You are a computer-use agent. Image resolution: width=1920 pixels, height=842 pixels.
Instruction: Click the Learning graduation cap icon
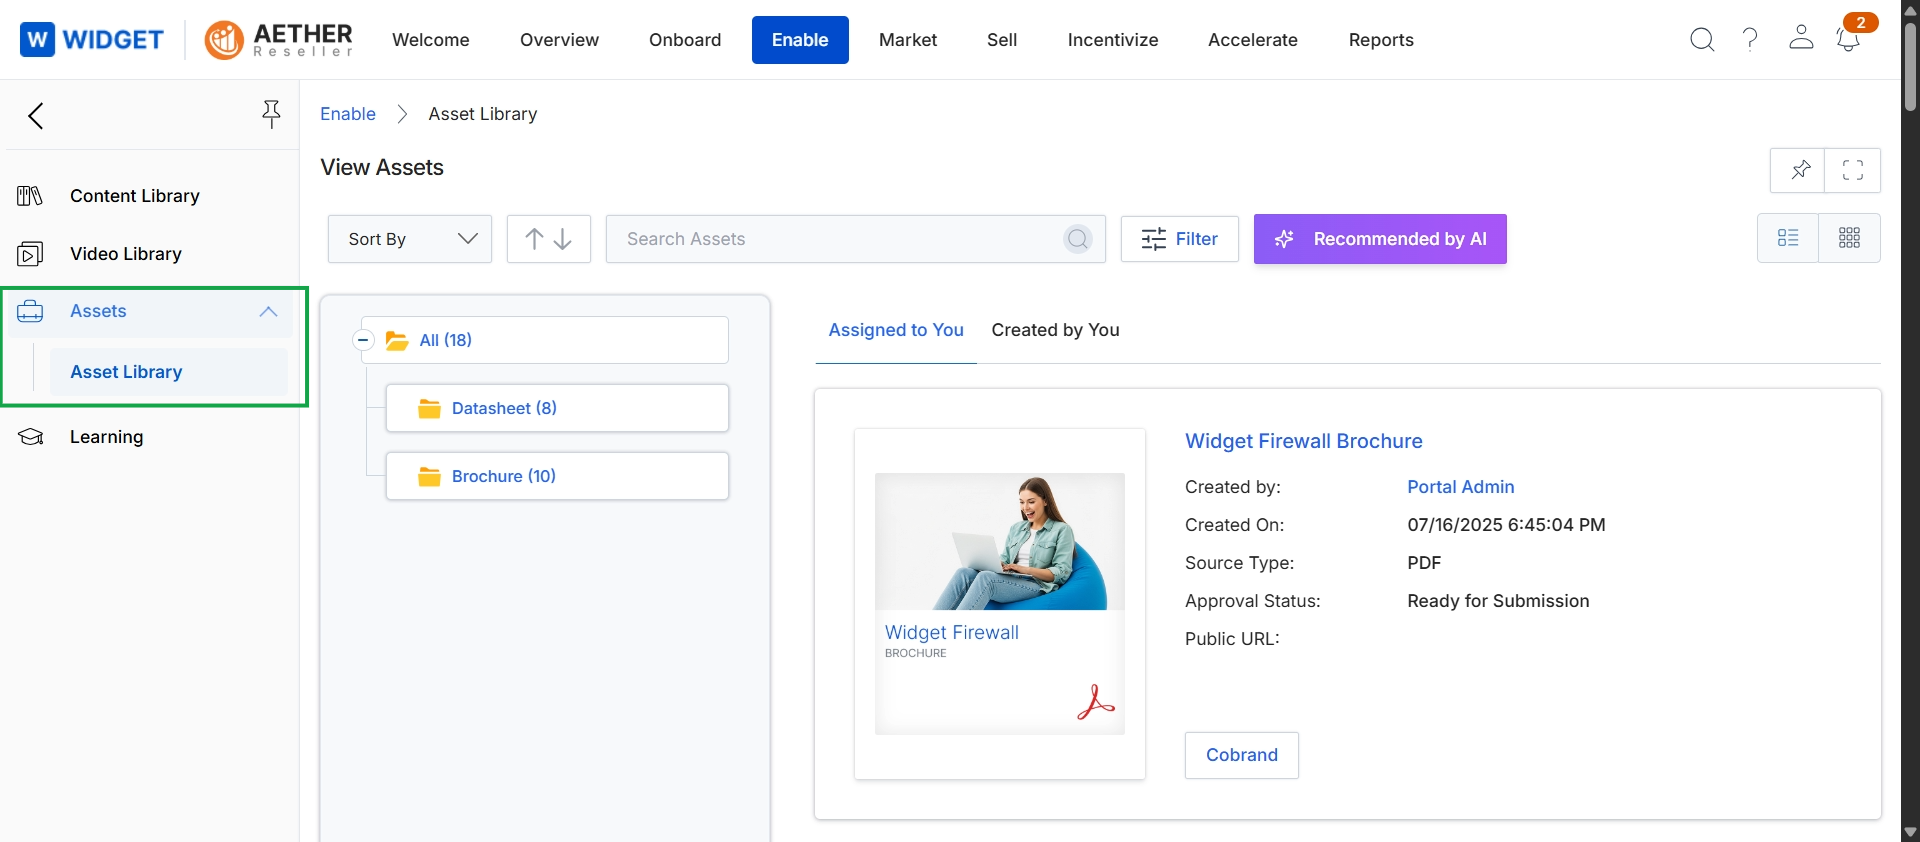(x=31, y=437)
